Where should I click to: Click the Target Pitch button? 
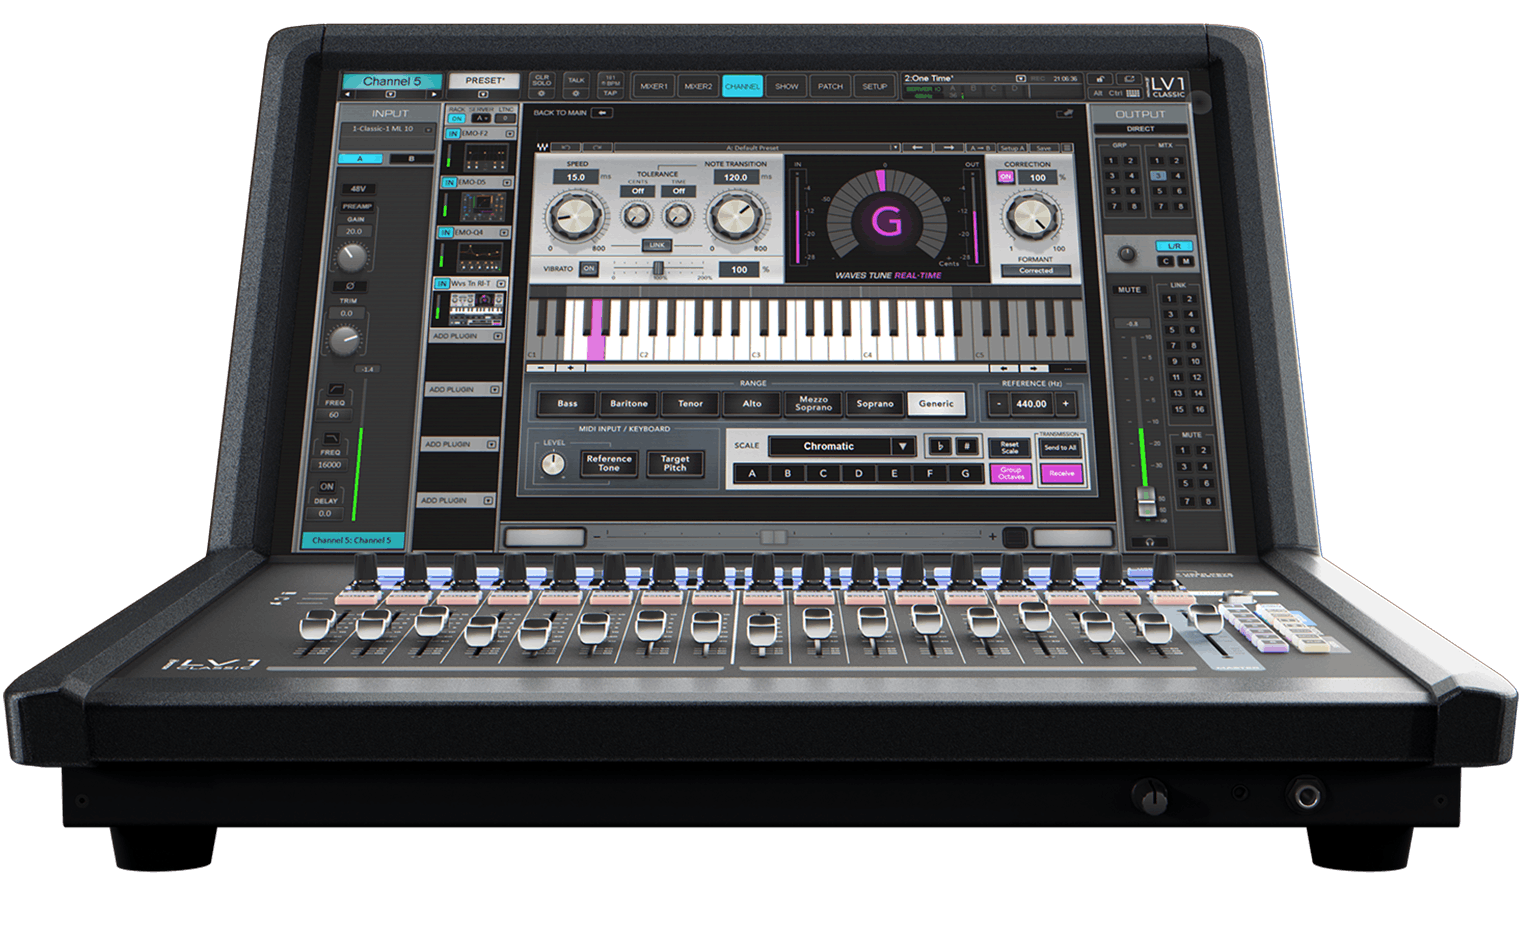tap(675, 463)
